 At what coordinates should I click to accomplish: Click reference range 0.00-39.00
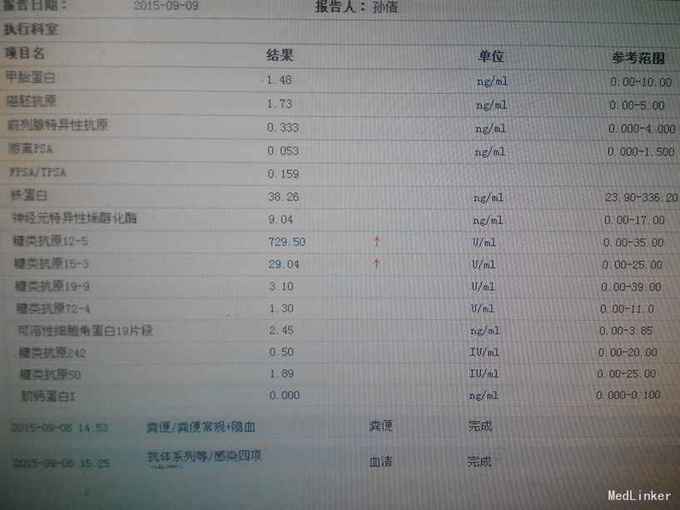(631, 287)
